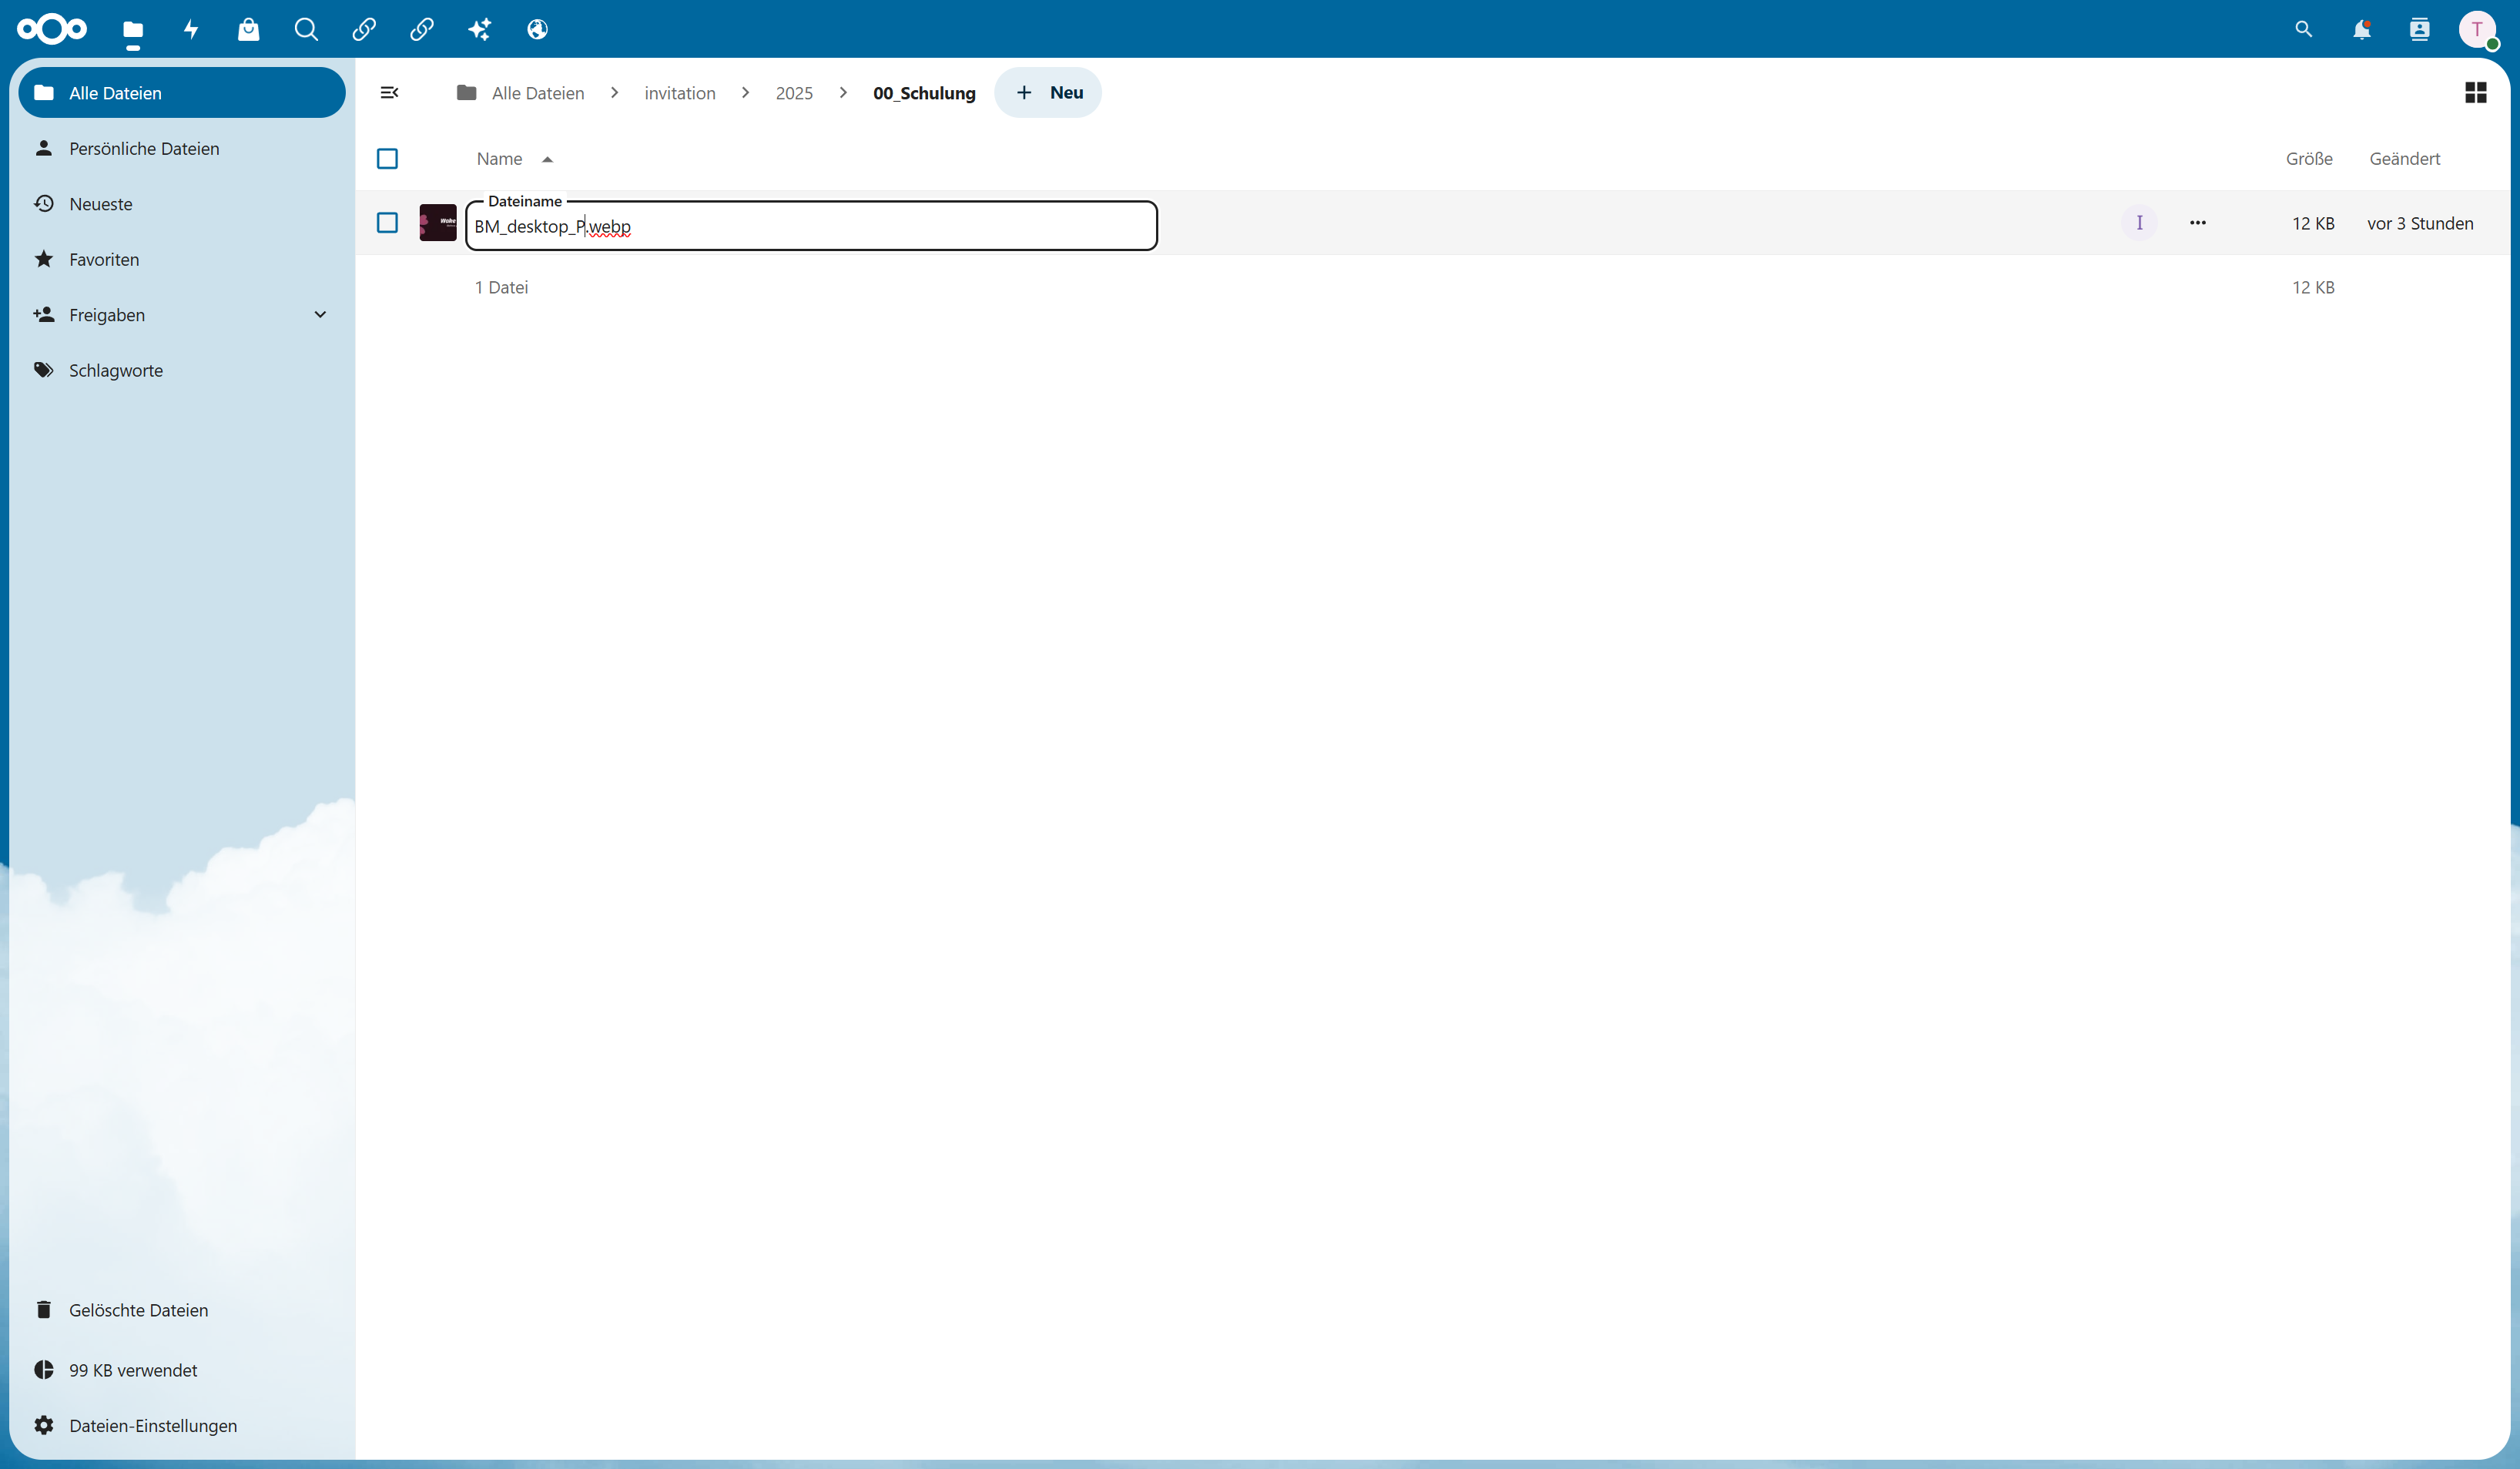Select Persönliche Dateien in sidebar
Screen dimensions: 2520x1469
click(182, 148)
